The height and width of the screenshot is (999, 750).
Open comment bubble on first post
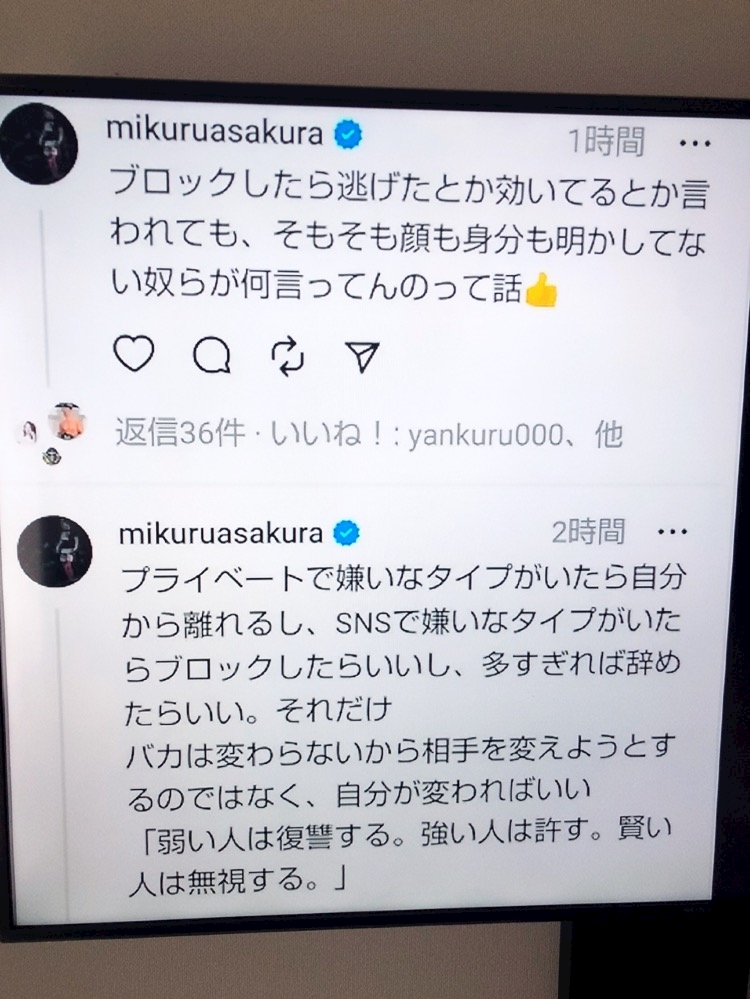(x=212, y=355)
